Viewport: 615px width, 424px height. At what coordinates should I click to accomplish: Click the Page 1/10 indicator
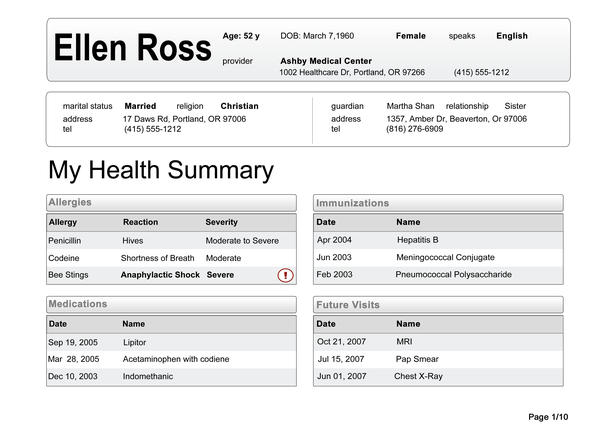[x=548, y=417]
